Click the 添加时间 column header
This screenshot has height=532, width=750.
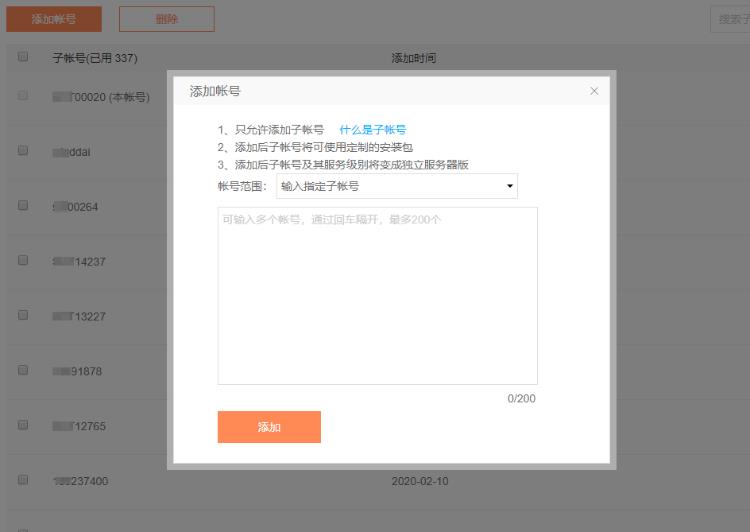pyautogui.click(x=414, y=58)
